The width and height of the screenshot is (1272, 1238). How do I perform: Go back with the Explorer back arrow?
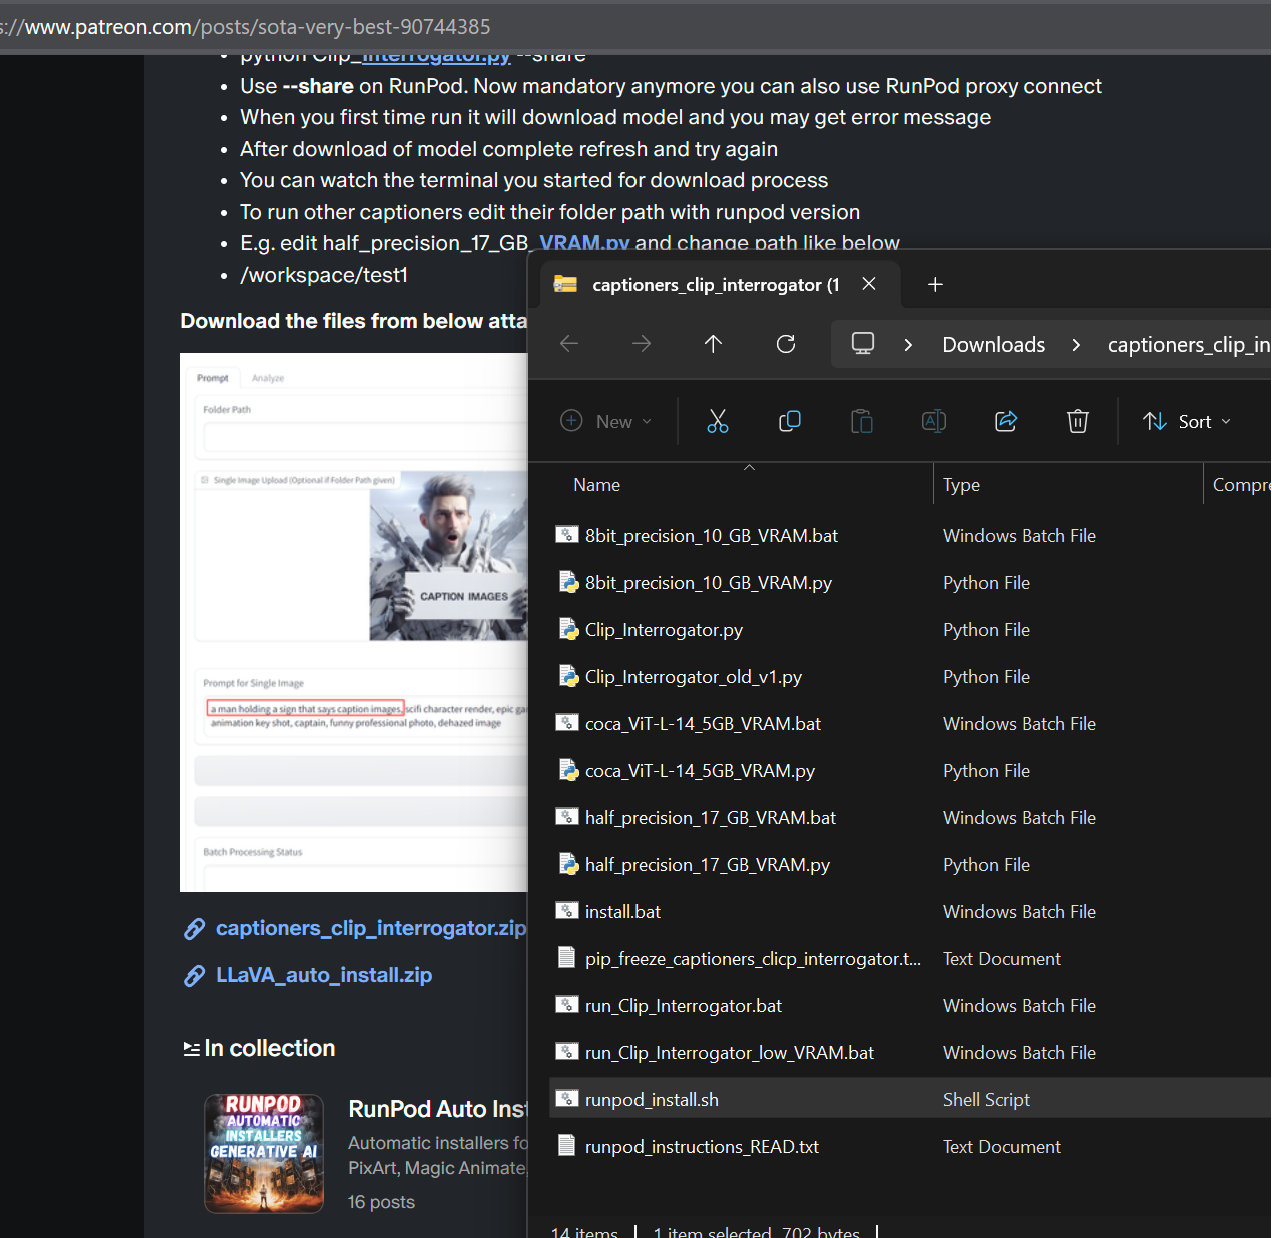569,344
